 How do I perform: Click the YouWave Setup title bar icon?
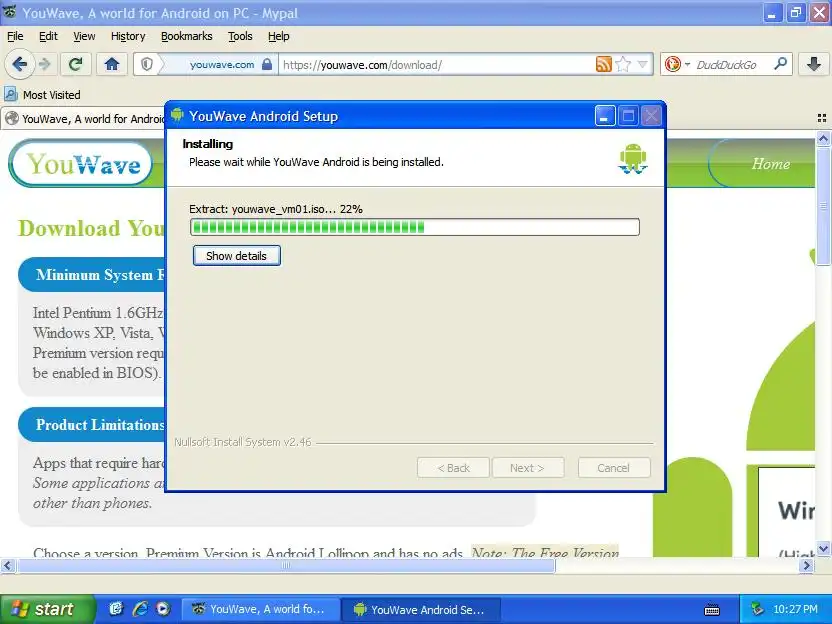177,115
